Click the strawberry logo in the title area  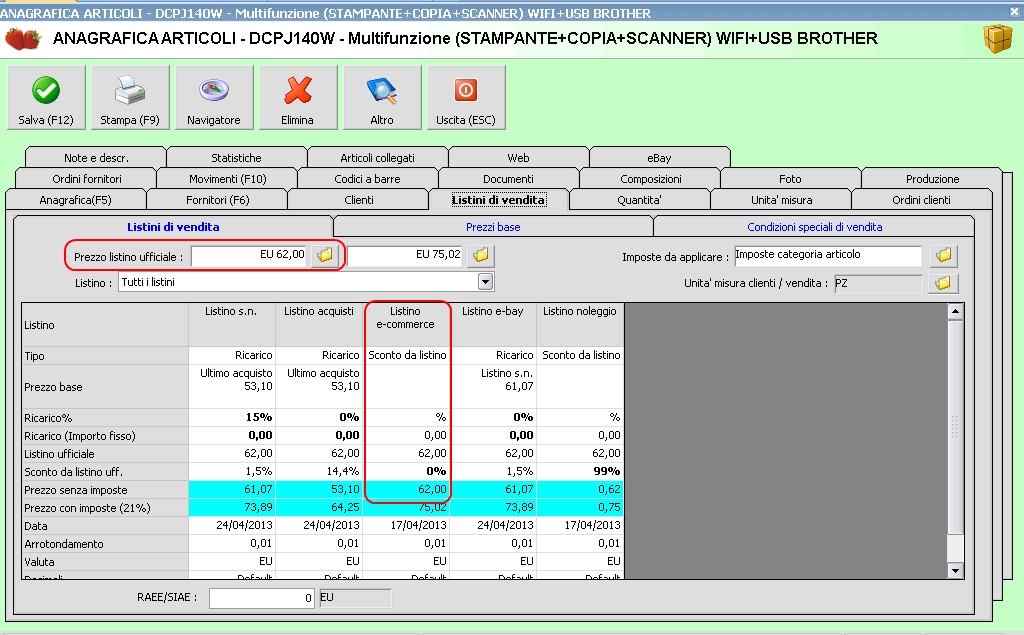pos(22,39)
